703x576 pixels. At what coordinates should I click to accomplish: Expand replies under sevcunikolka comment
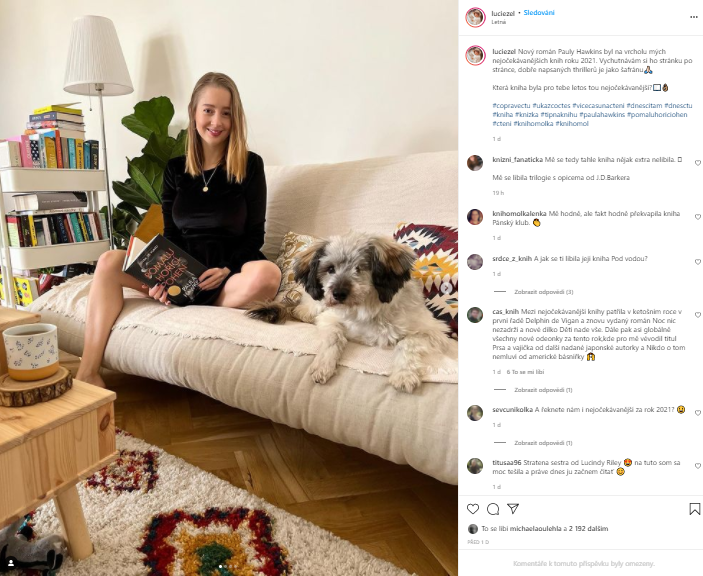tap(543, 443)
